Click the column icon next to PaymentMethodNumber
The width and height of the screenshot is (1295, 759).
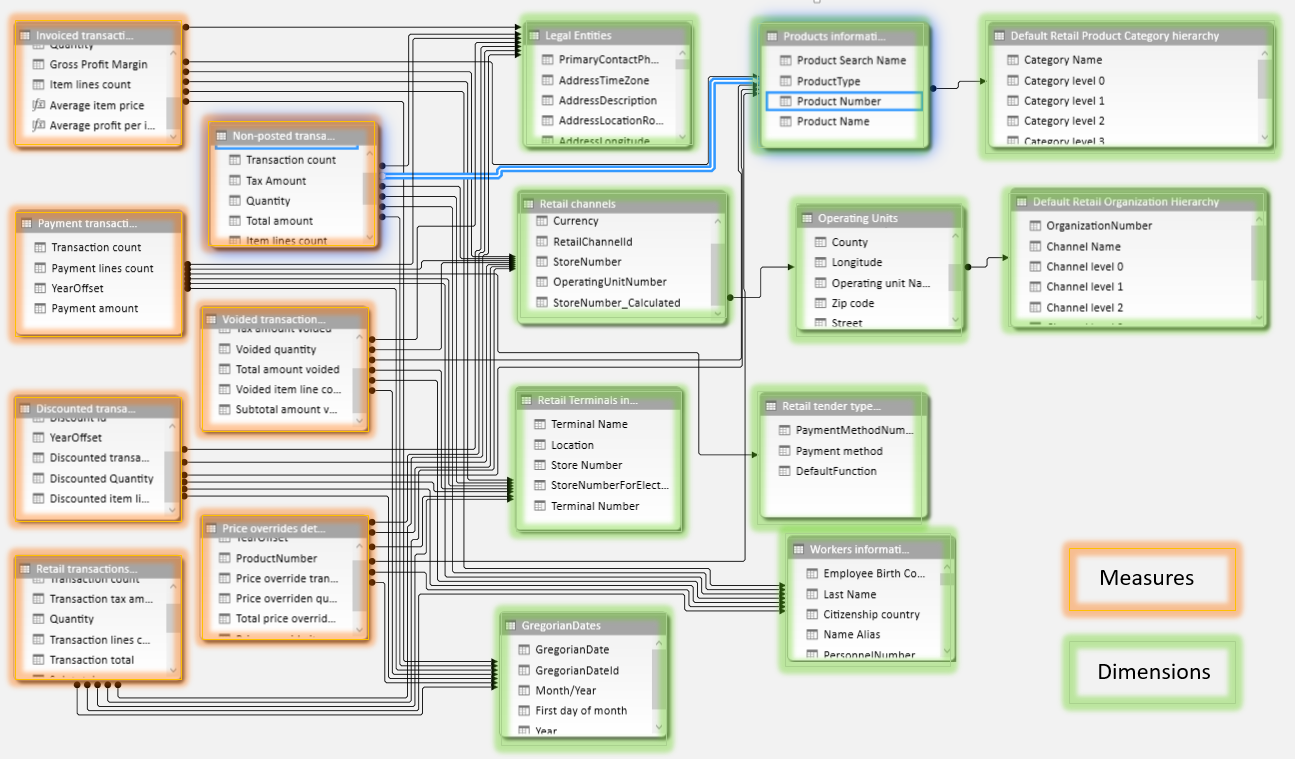[785, 430]
